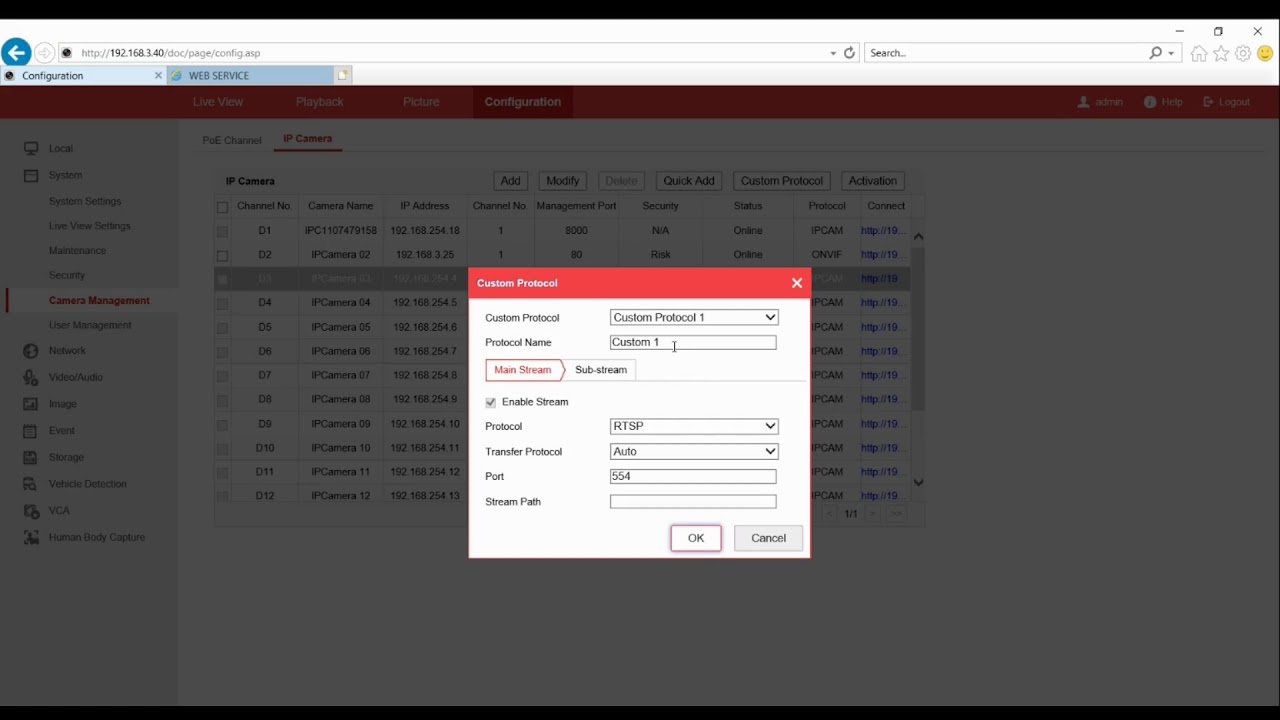Click Cancel in Custom Protocol dialog

point(769,538)
